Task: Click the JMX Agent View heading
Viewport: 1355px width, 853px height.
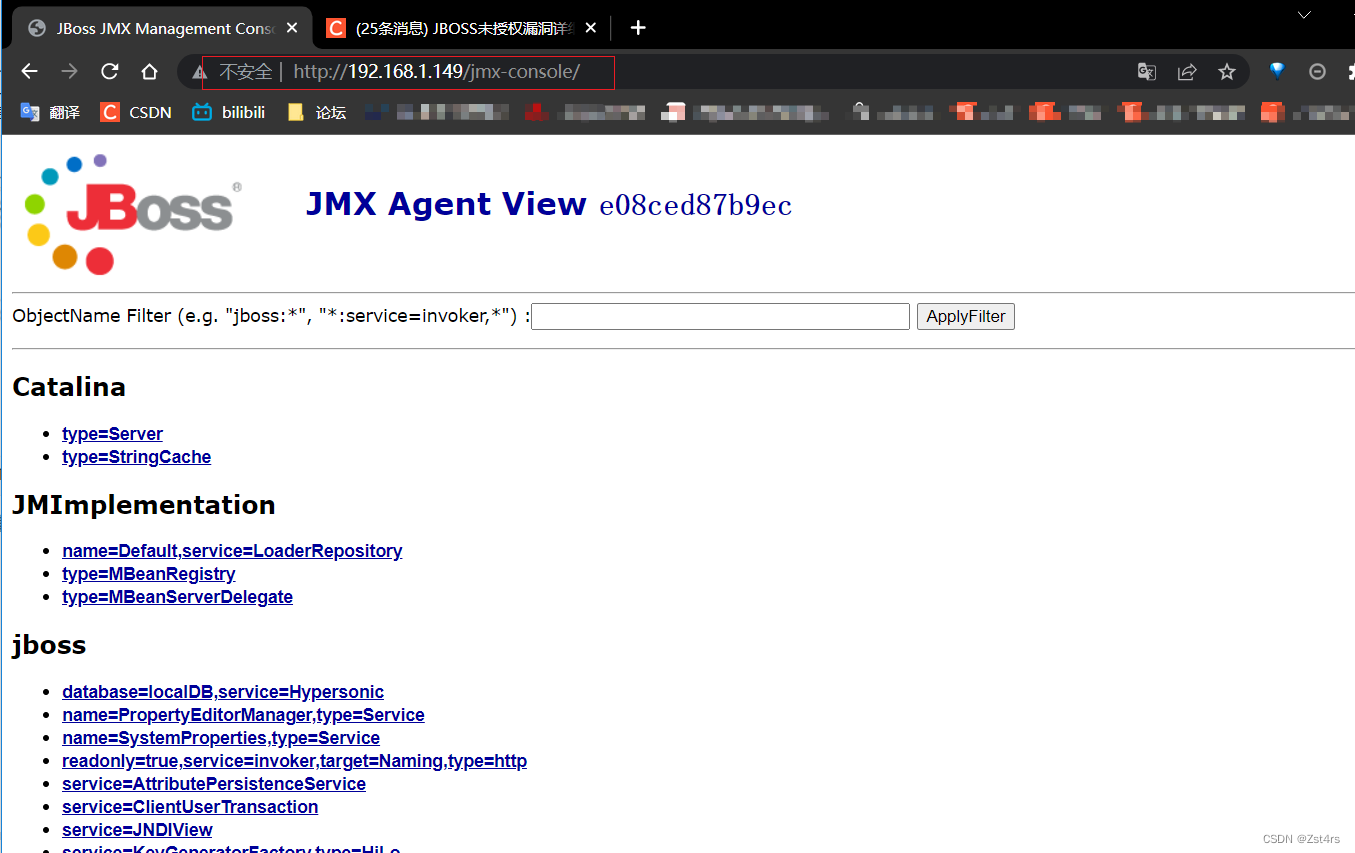Action: coord(446,204)
